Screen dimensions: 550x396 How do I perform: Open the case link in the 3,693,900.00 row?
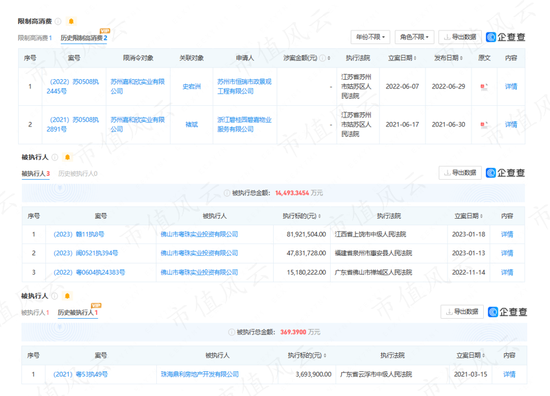click(80, 375)
